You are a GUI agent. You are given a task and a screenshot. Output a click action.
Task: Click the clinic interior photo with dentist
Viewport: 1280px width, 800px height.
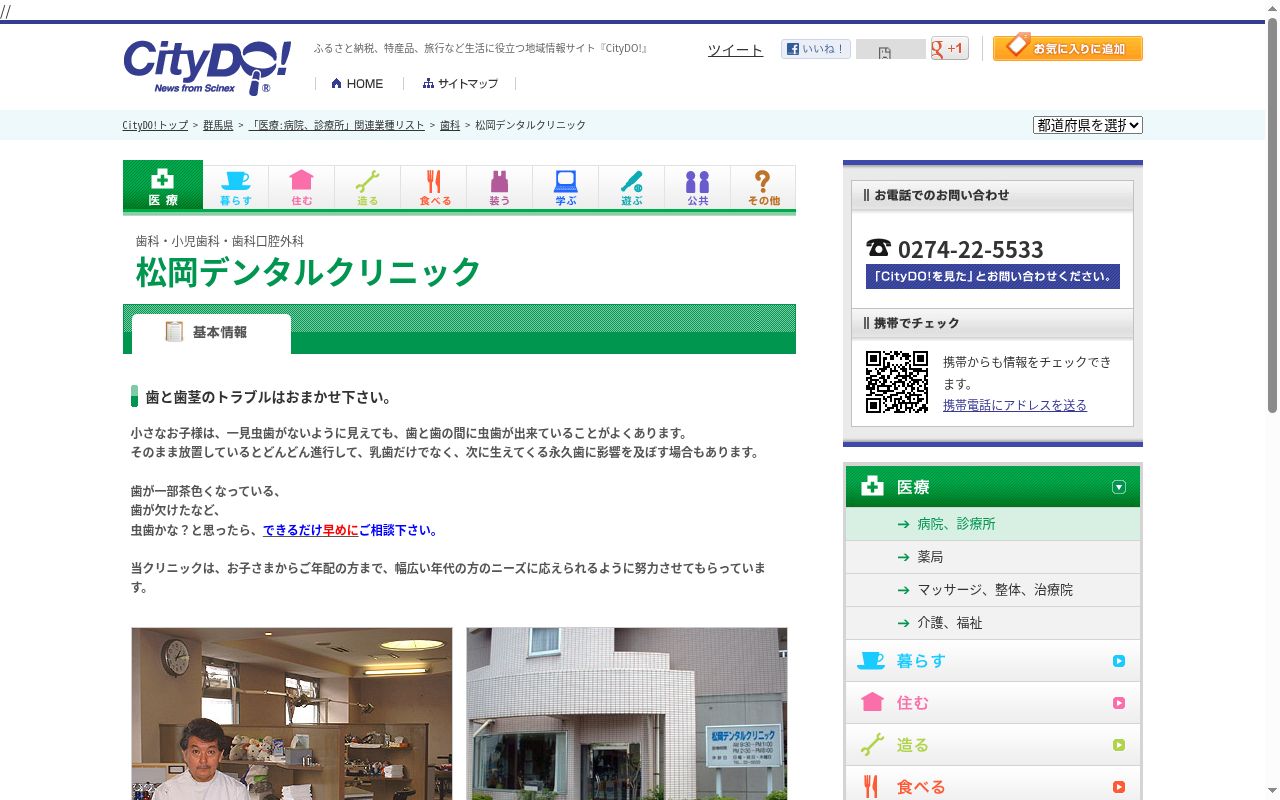point(292,714)
